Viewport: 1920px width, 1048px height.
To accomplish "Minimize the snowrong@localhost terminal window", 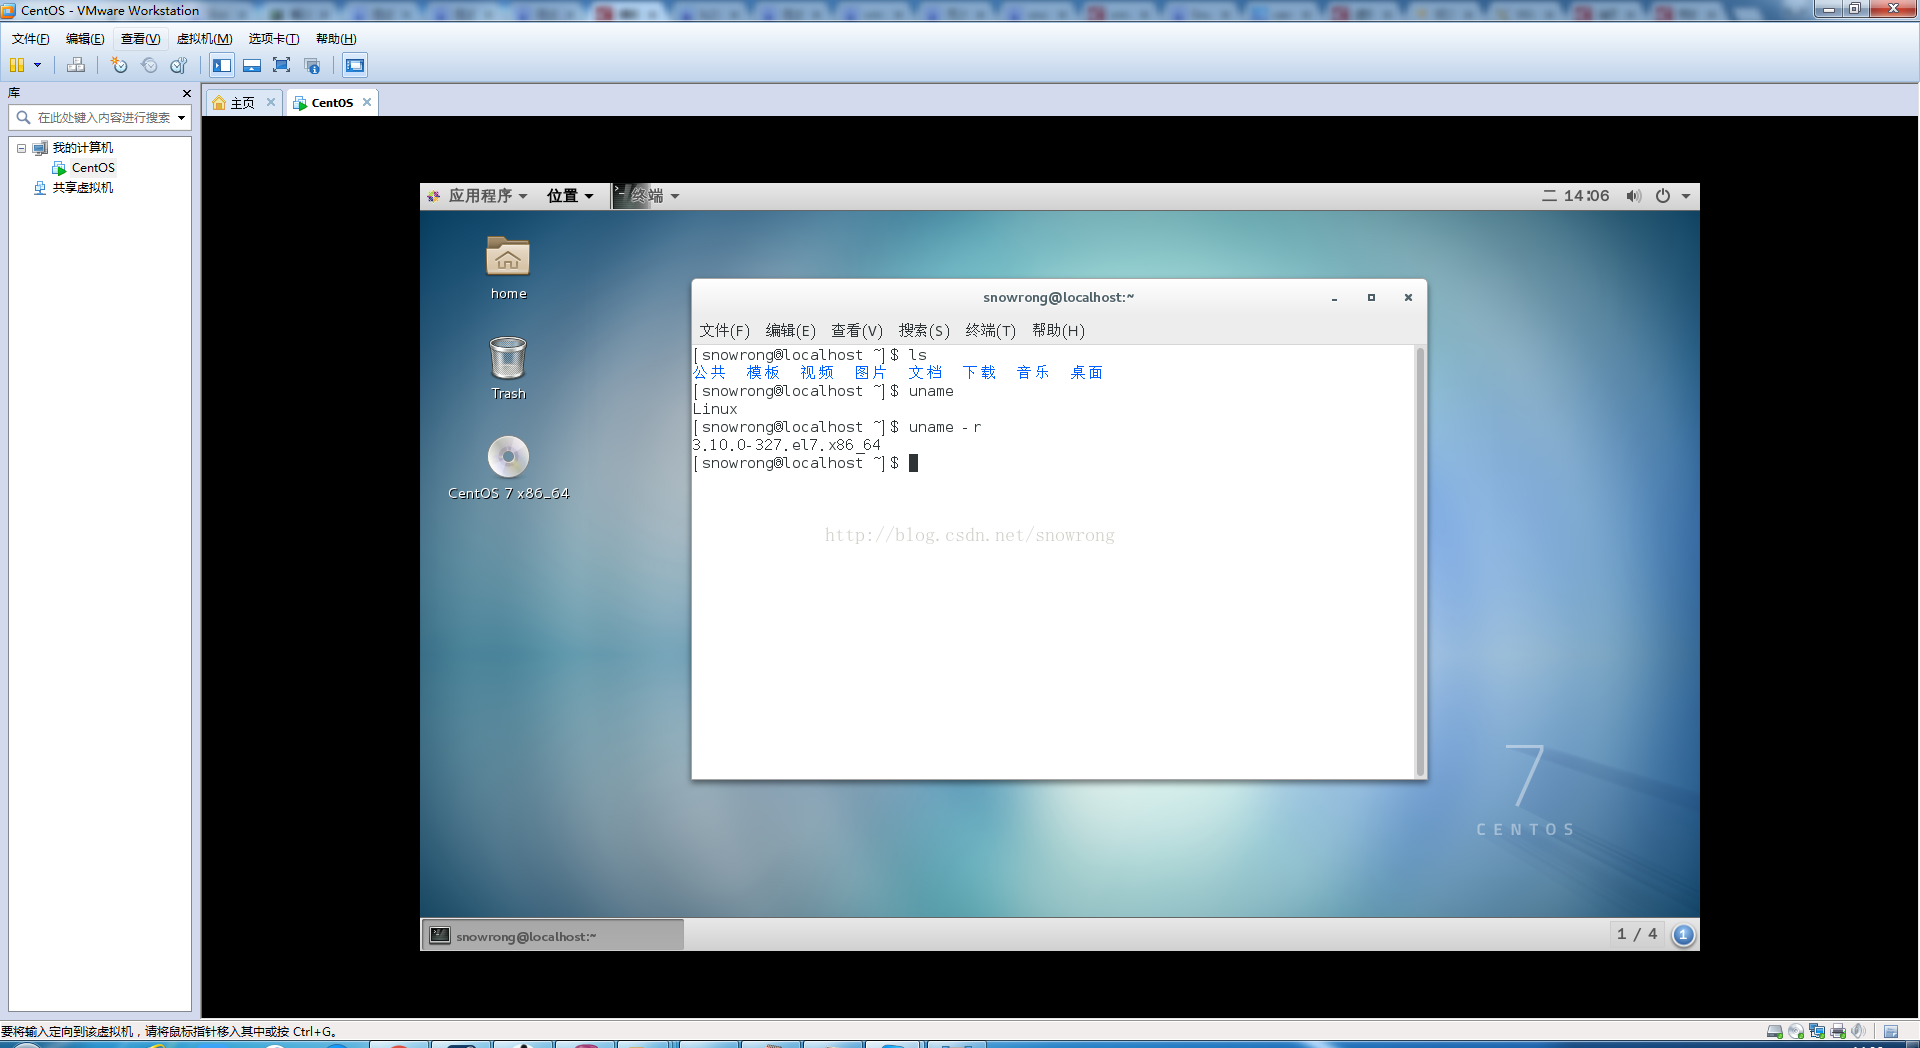I will coord(1334,298).
